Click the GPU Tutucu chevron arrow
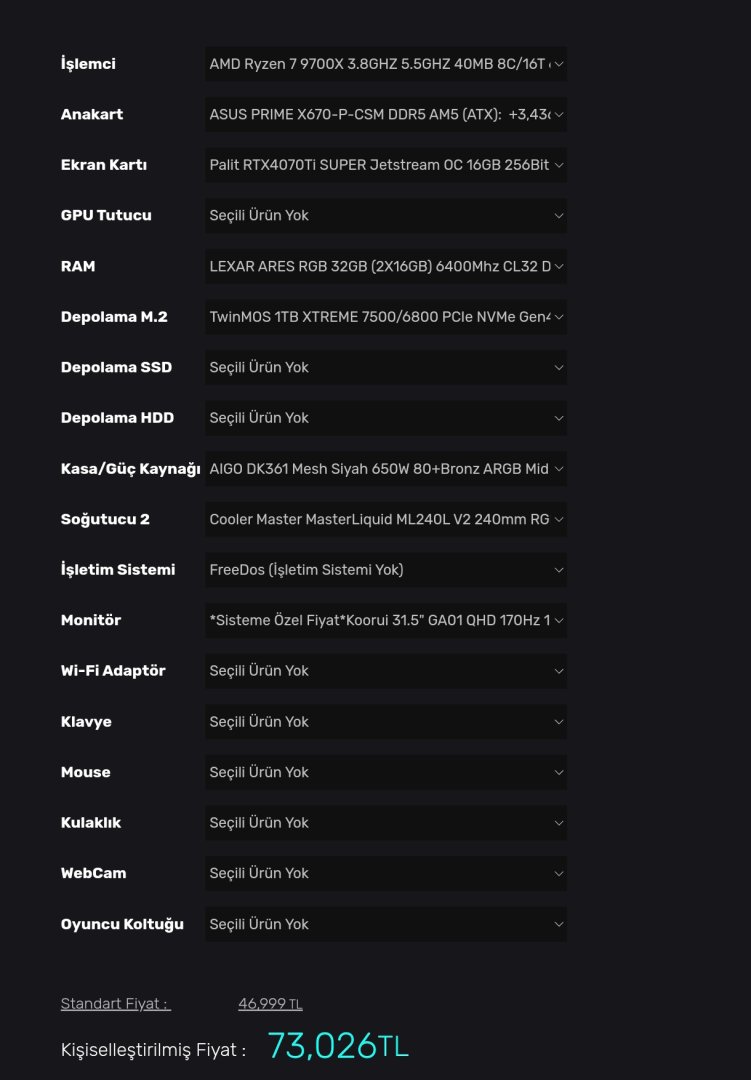This screenshot has height=1080, width=751. click(558, 216)
